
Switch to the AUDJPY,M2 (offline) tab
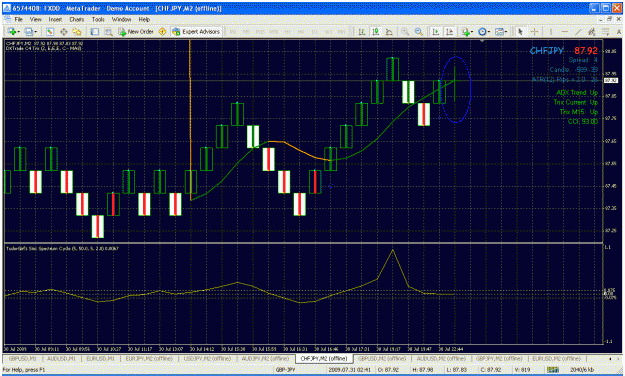point(265,358)
